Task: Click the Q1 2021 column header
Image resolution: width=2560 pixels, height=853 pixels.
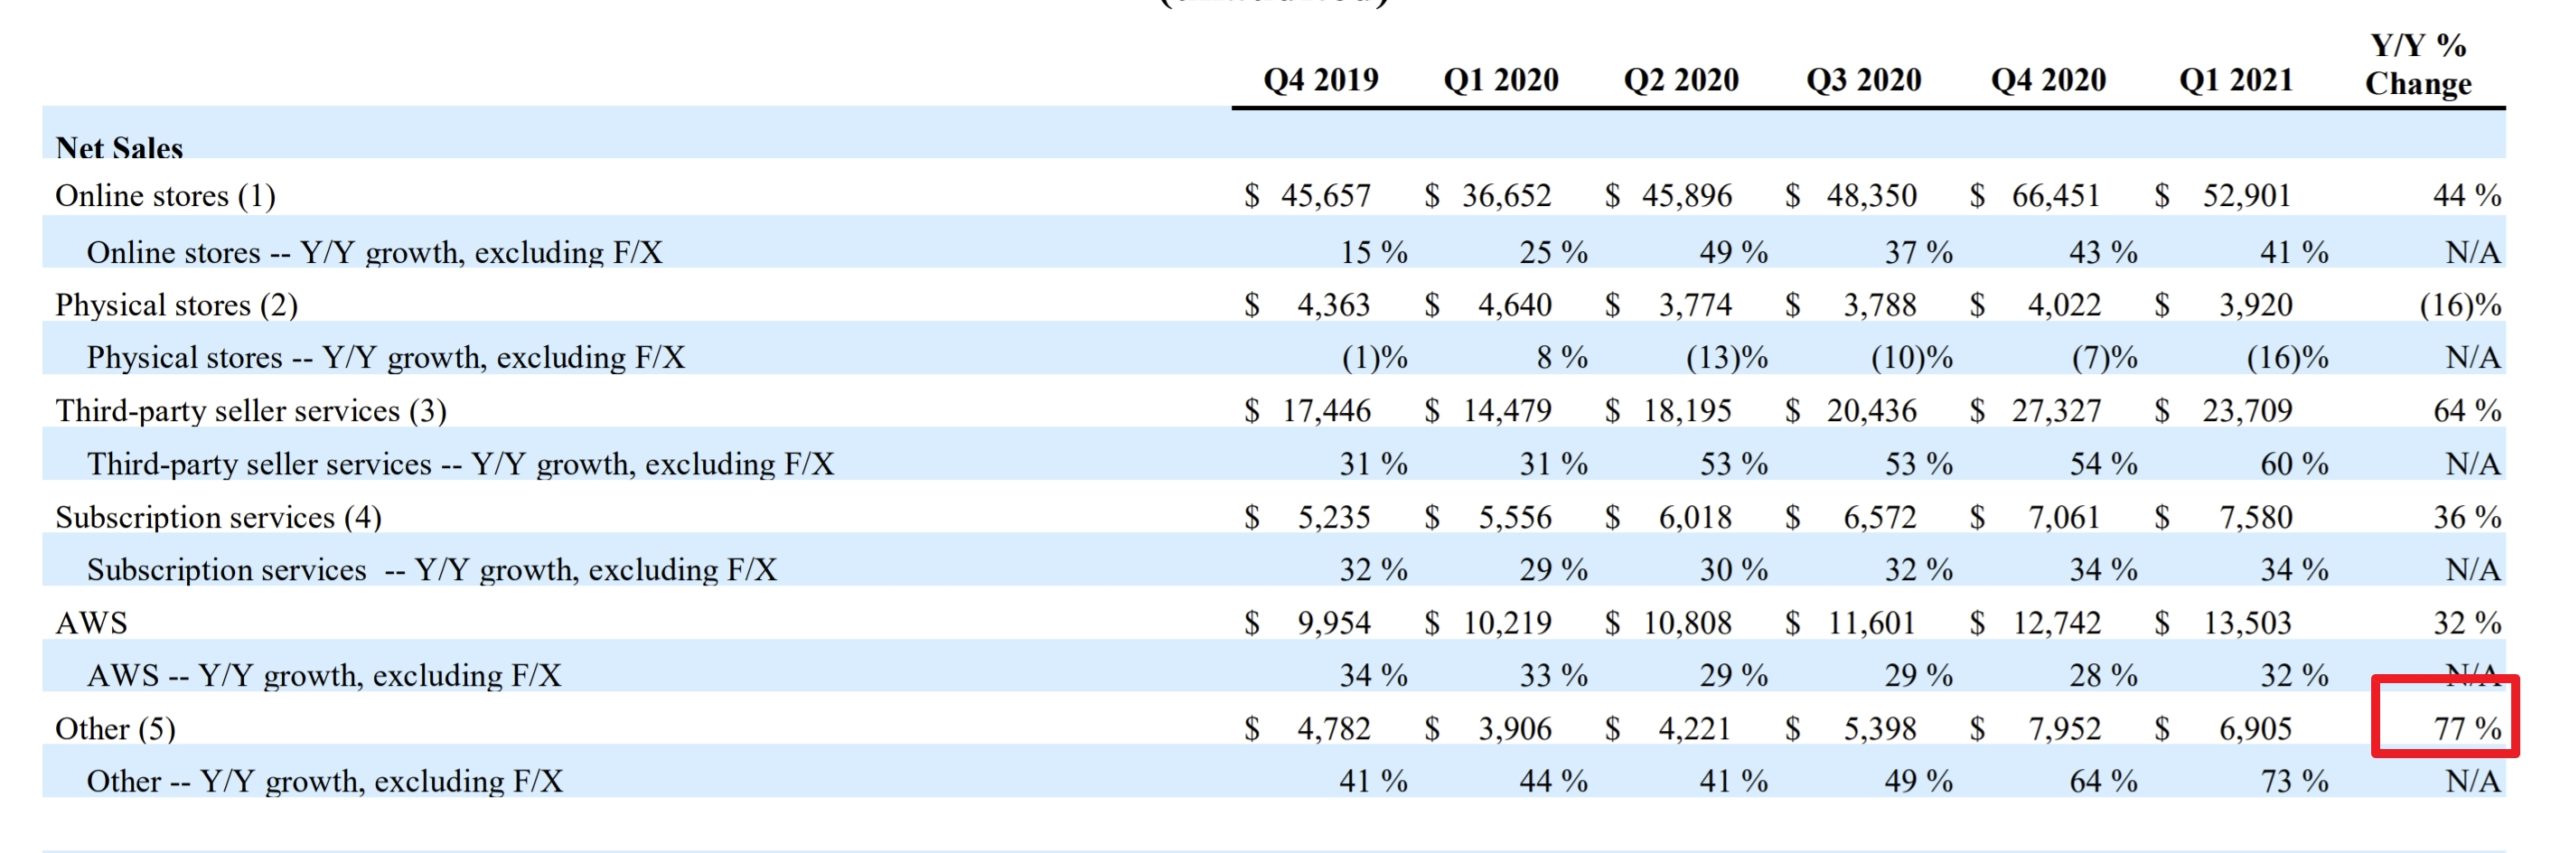Action: pyautogui.click(x=2236, y=79)
